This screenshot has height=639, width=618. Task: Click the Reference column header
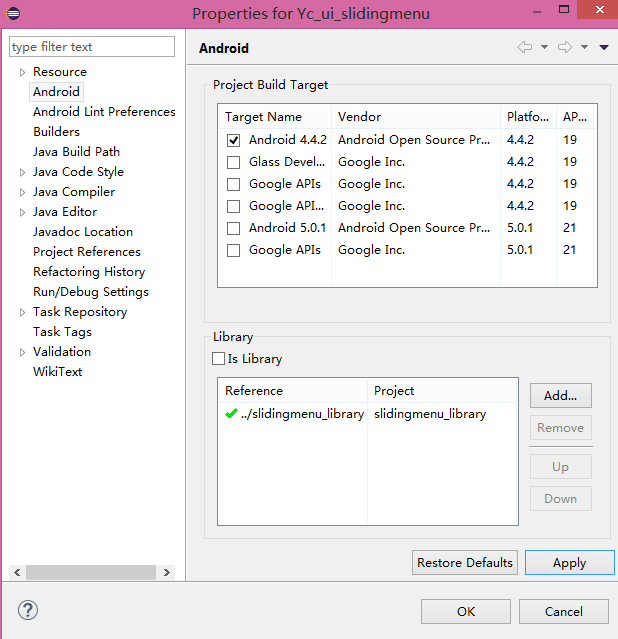click(293, 391)
